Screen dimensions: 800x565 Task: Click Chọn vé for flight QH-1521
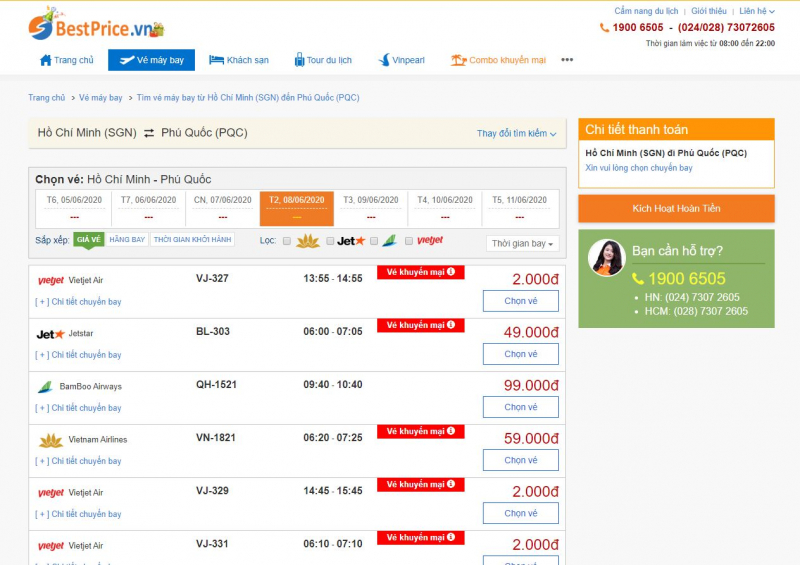520,407
